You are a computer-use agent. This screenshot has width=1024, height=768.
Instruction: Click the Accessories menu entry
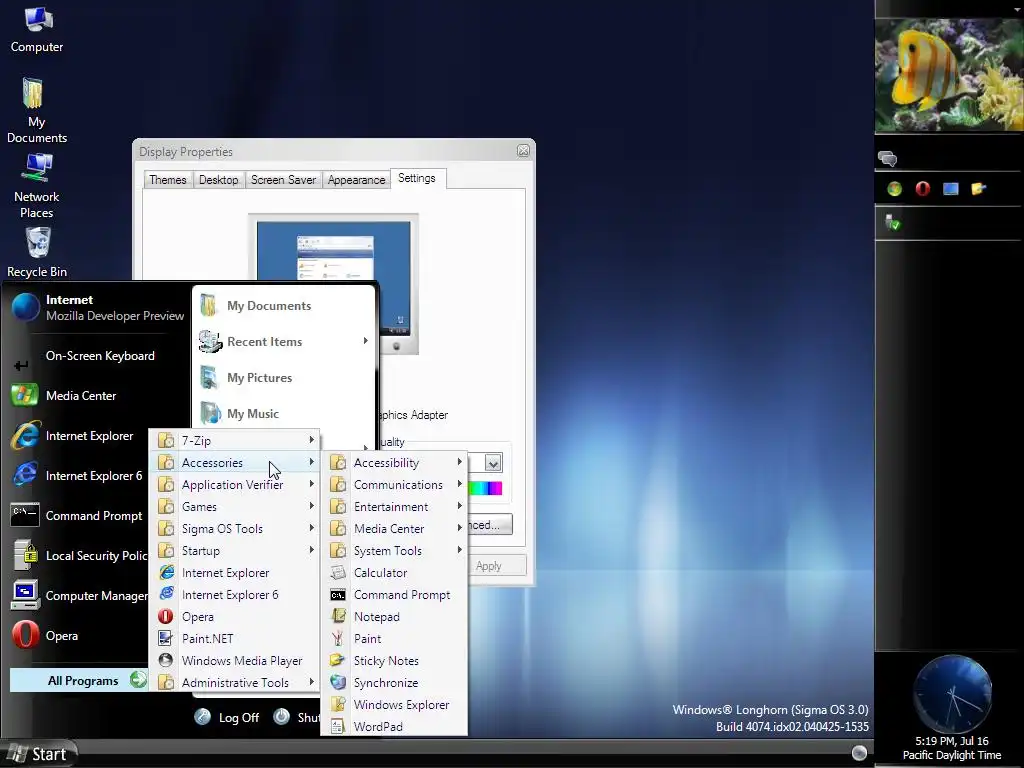pos(235,462)
